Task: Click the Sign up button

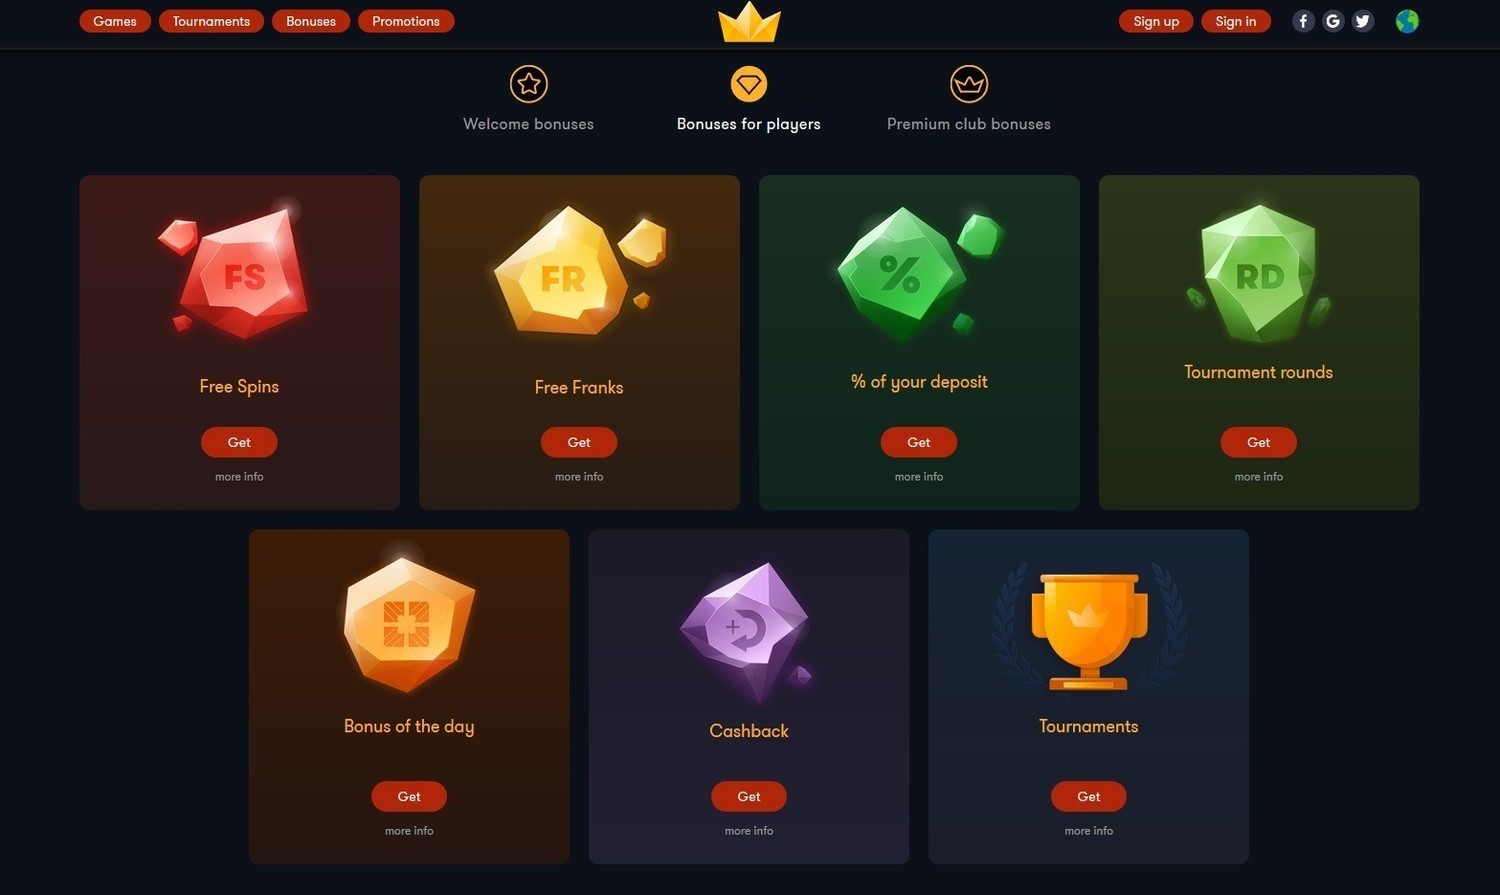Action: tap(1156, 21)
